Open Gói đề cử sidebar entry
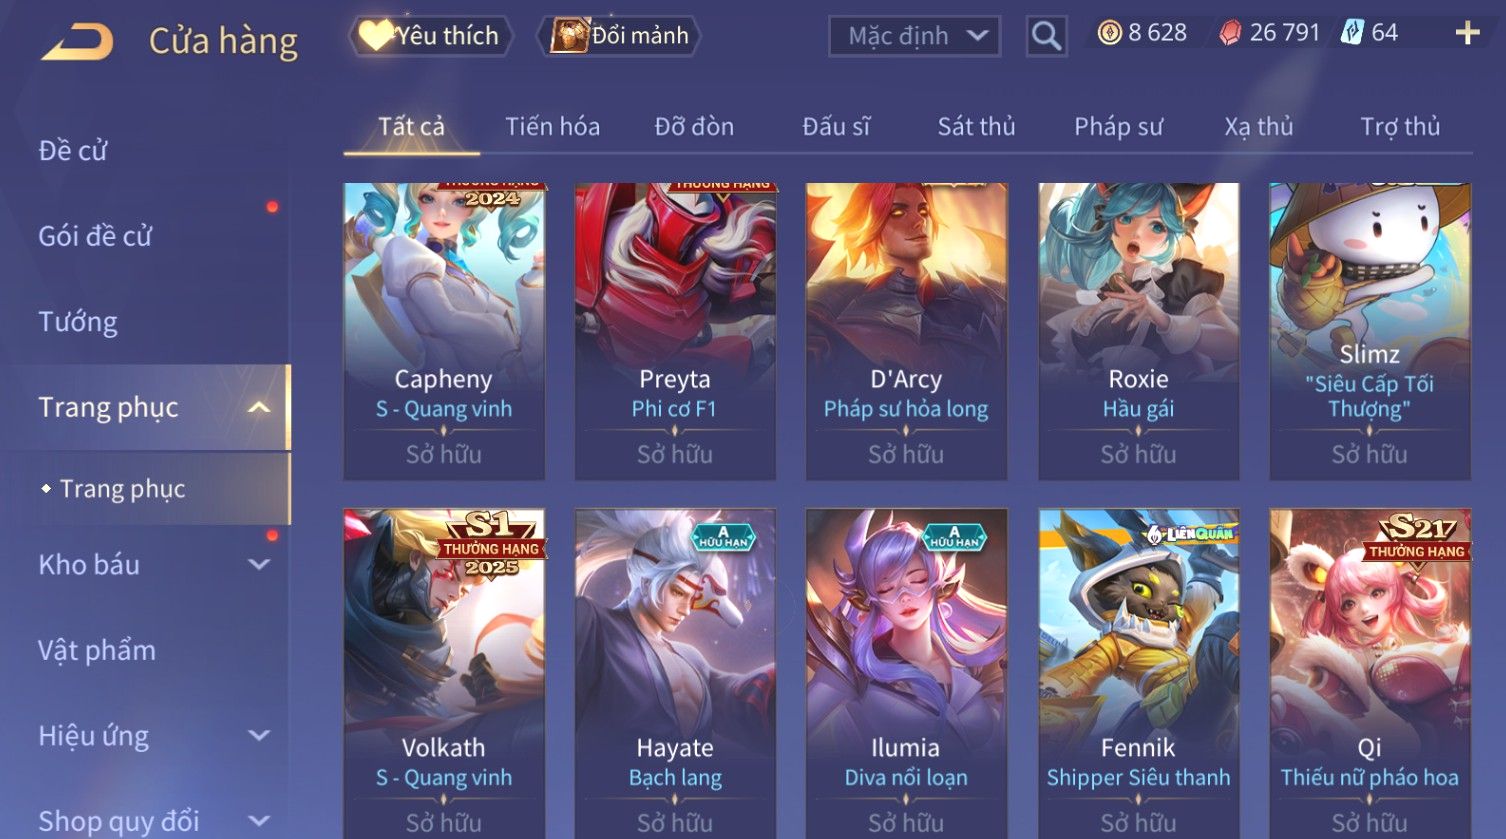 click(x=95, y=236)
